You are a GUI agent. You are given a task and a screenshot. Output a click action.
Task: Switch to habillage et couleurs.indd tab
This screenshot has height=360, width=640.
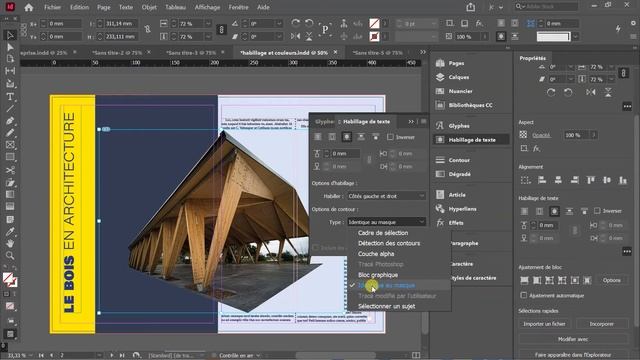pos(284,52)
